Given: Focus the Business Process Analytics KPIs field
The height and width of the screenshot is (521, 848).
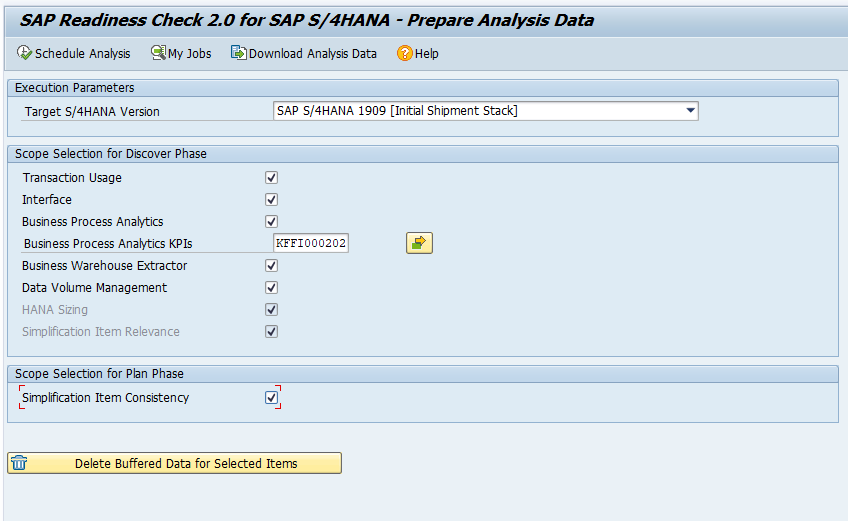Looking at the screenshot, I should point(311,243).
